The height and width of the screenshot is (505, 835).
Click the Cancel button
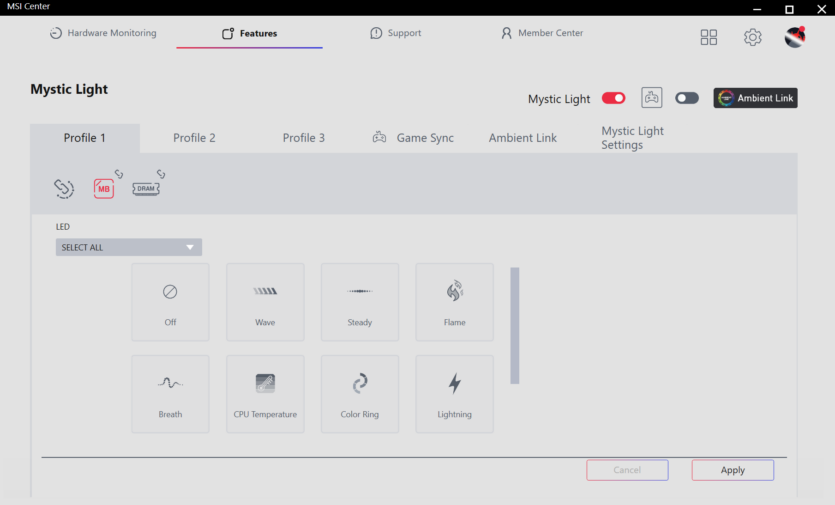(627, 470)
